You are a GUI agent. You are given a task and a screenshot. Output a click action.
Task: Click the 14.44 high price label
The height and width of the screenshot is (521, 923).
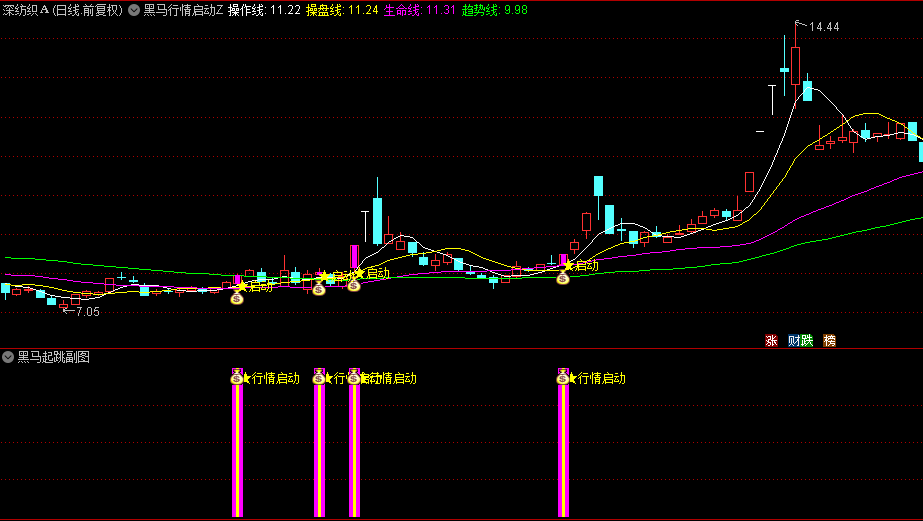pos(824,27)
